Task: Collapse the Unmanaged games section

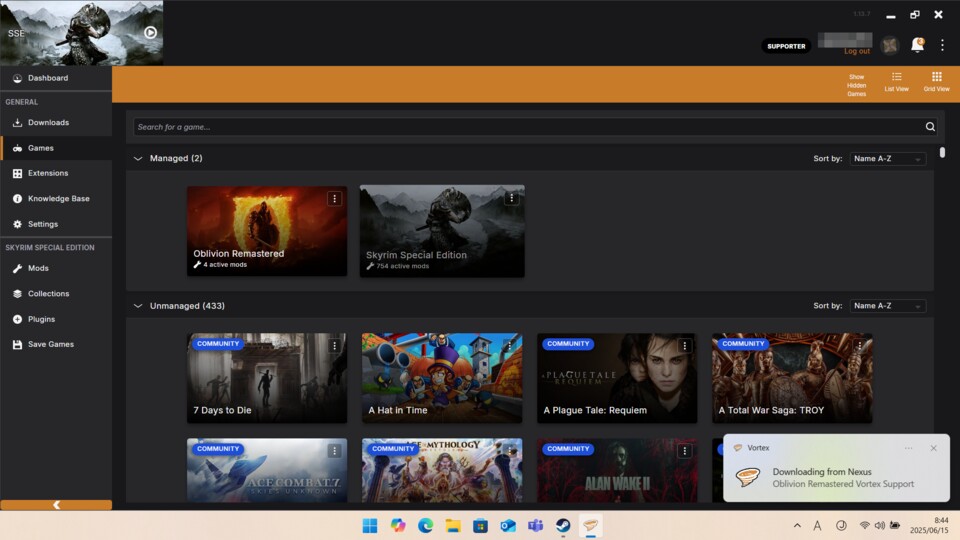Action: point(138,305)
